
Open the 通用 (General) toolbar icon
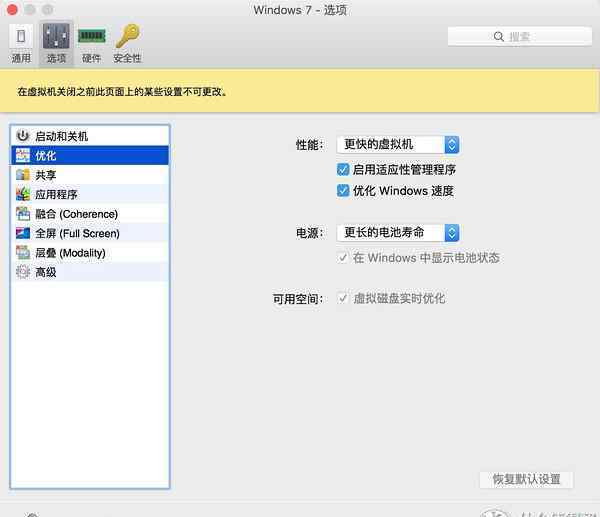(21, 37)
